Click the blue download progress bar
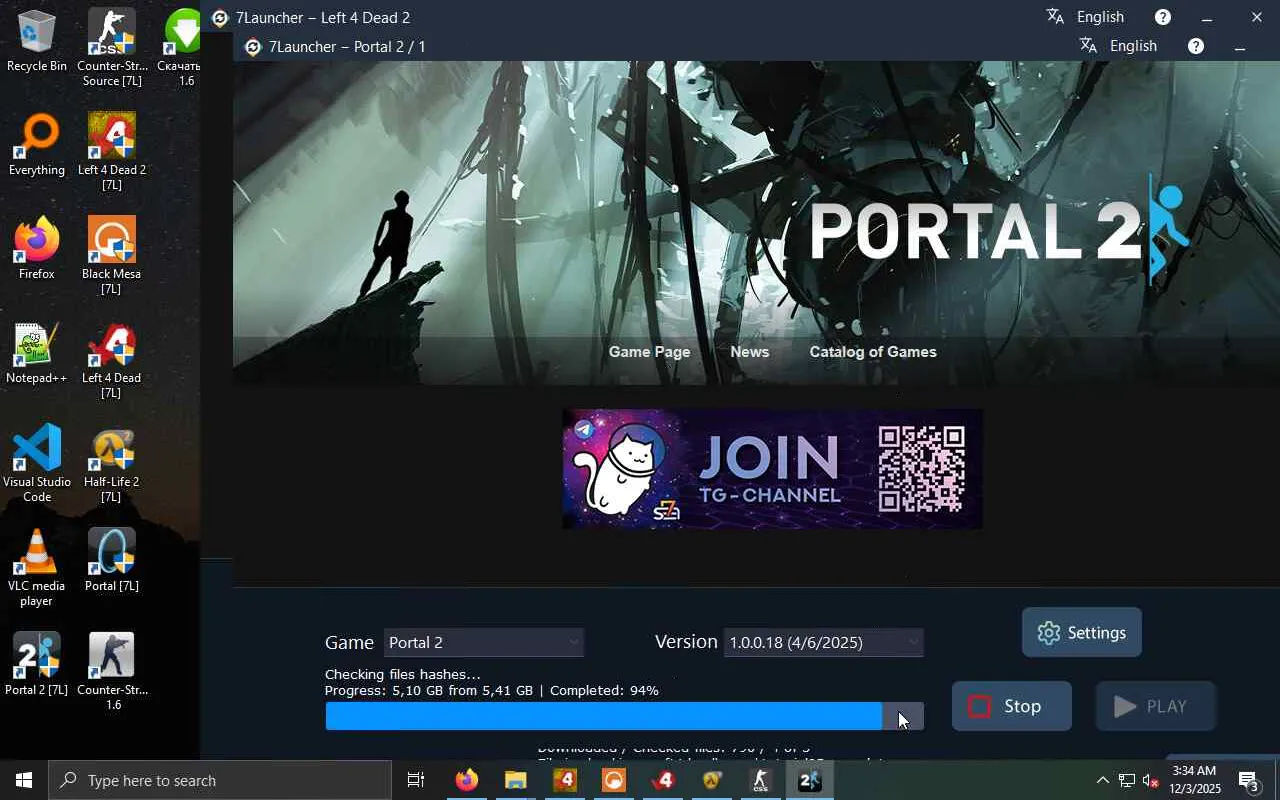 click(624, 716)
